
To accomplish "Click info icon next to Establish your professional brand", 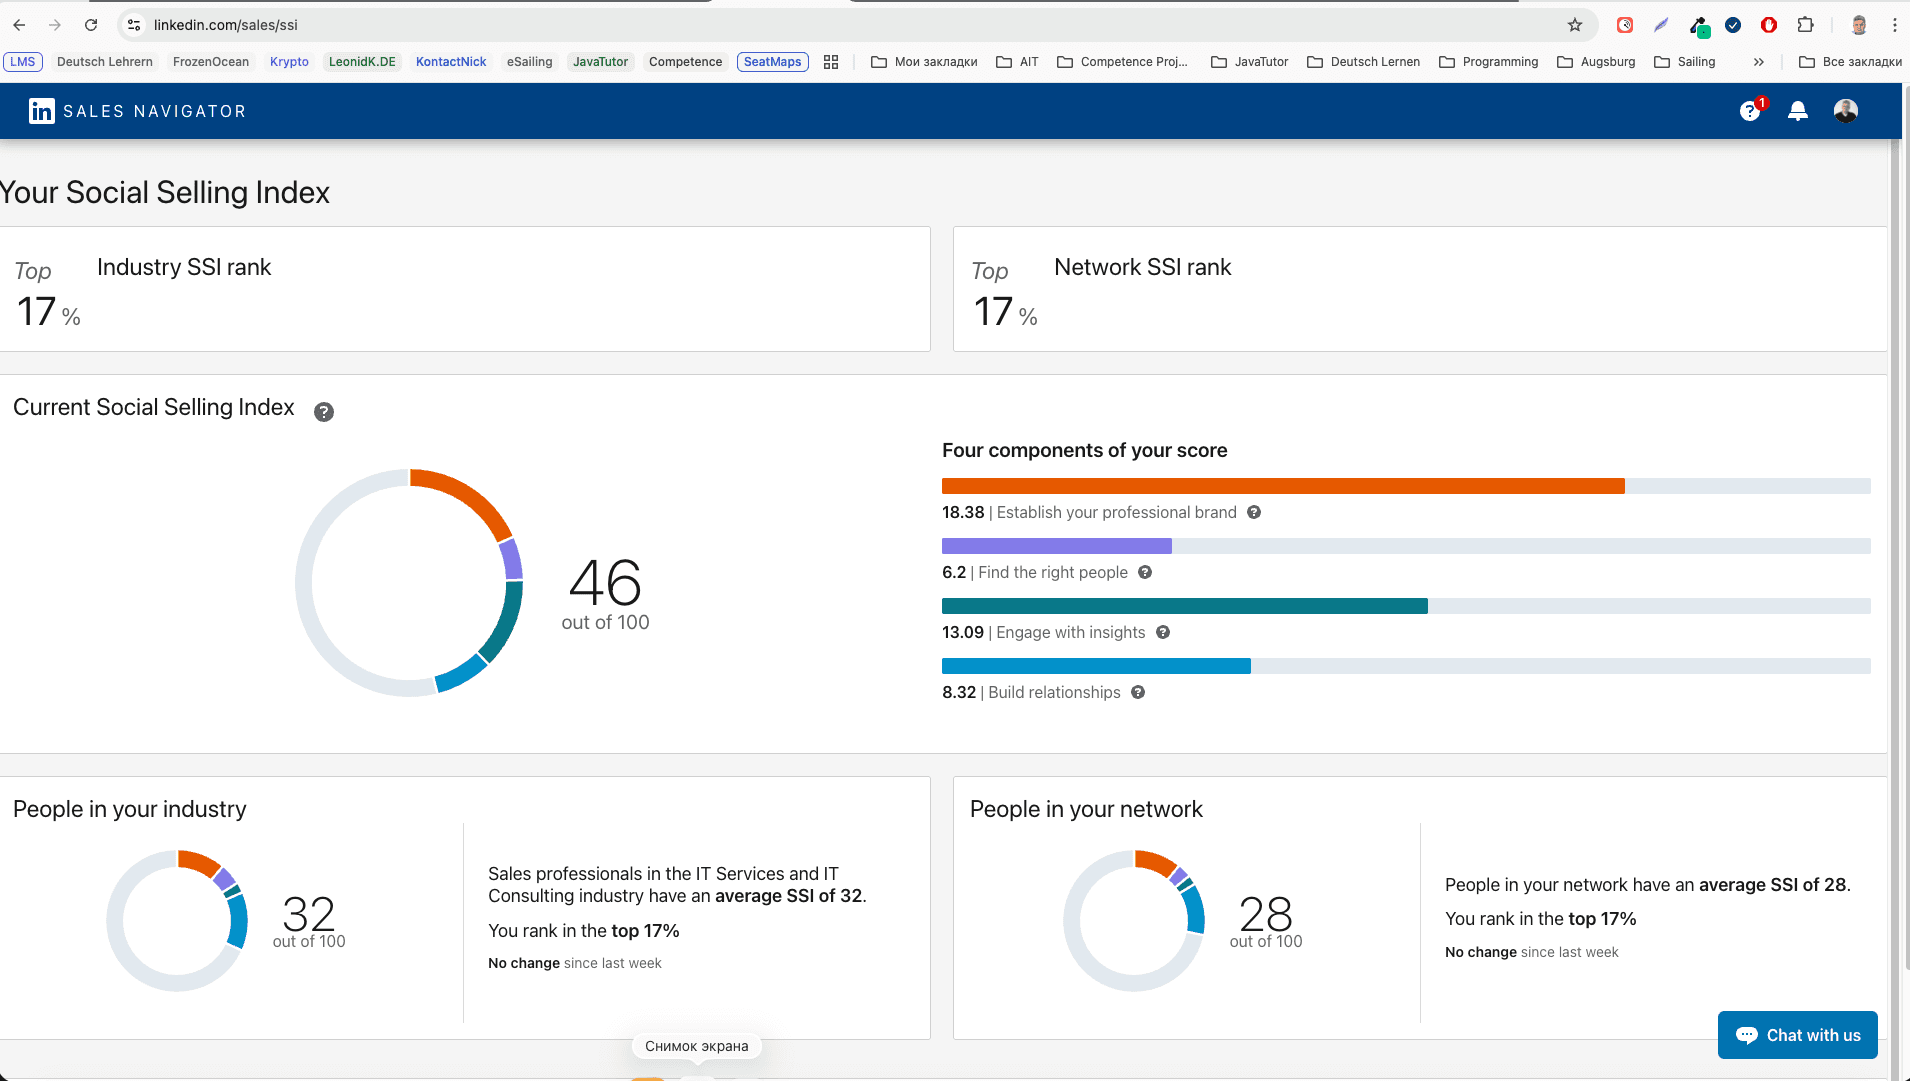I will (1254, 512).
